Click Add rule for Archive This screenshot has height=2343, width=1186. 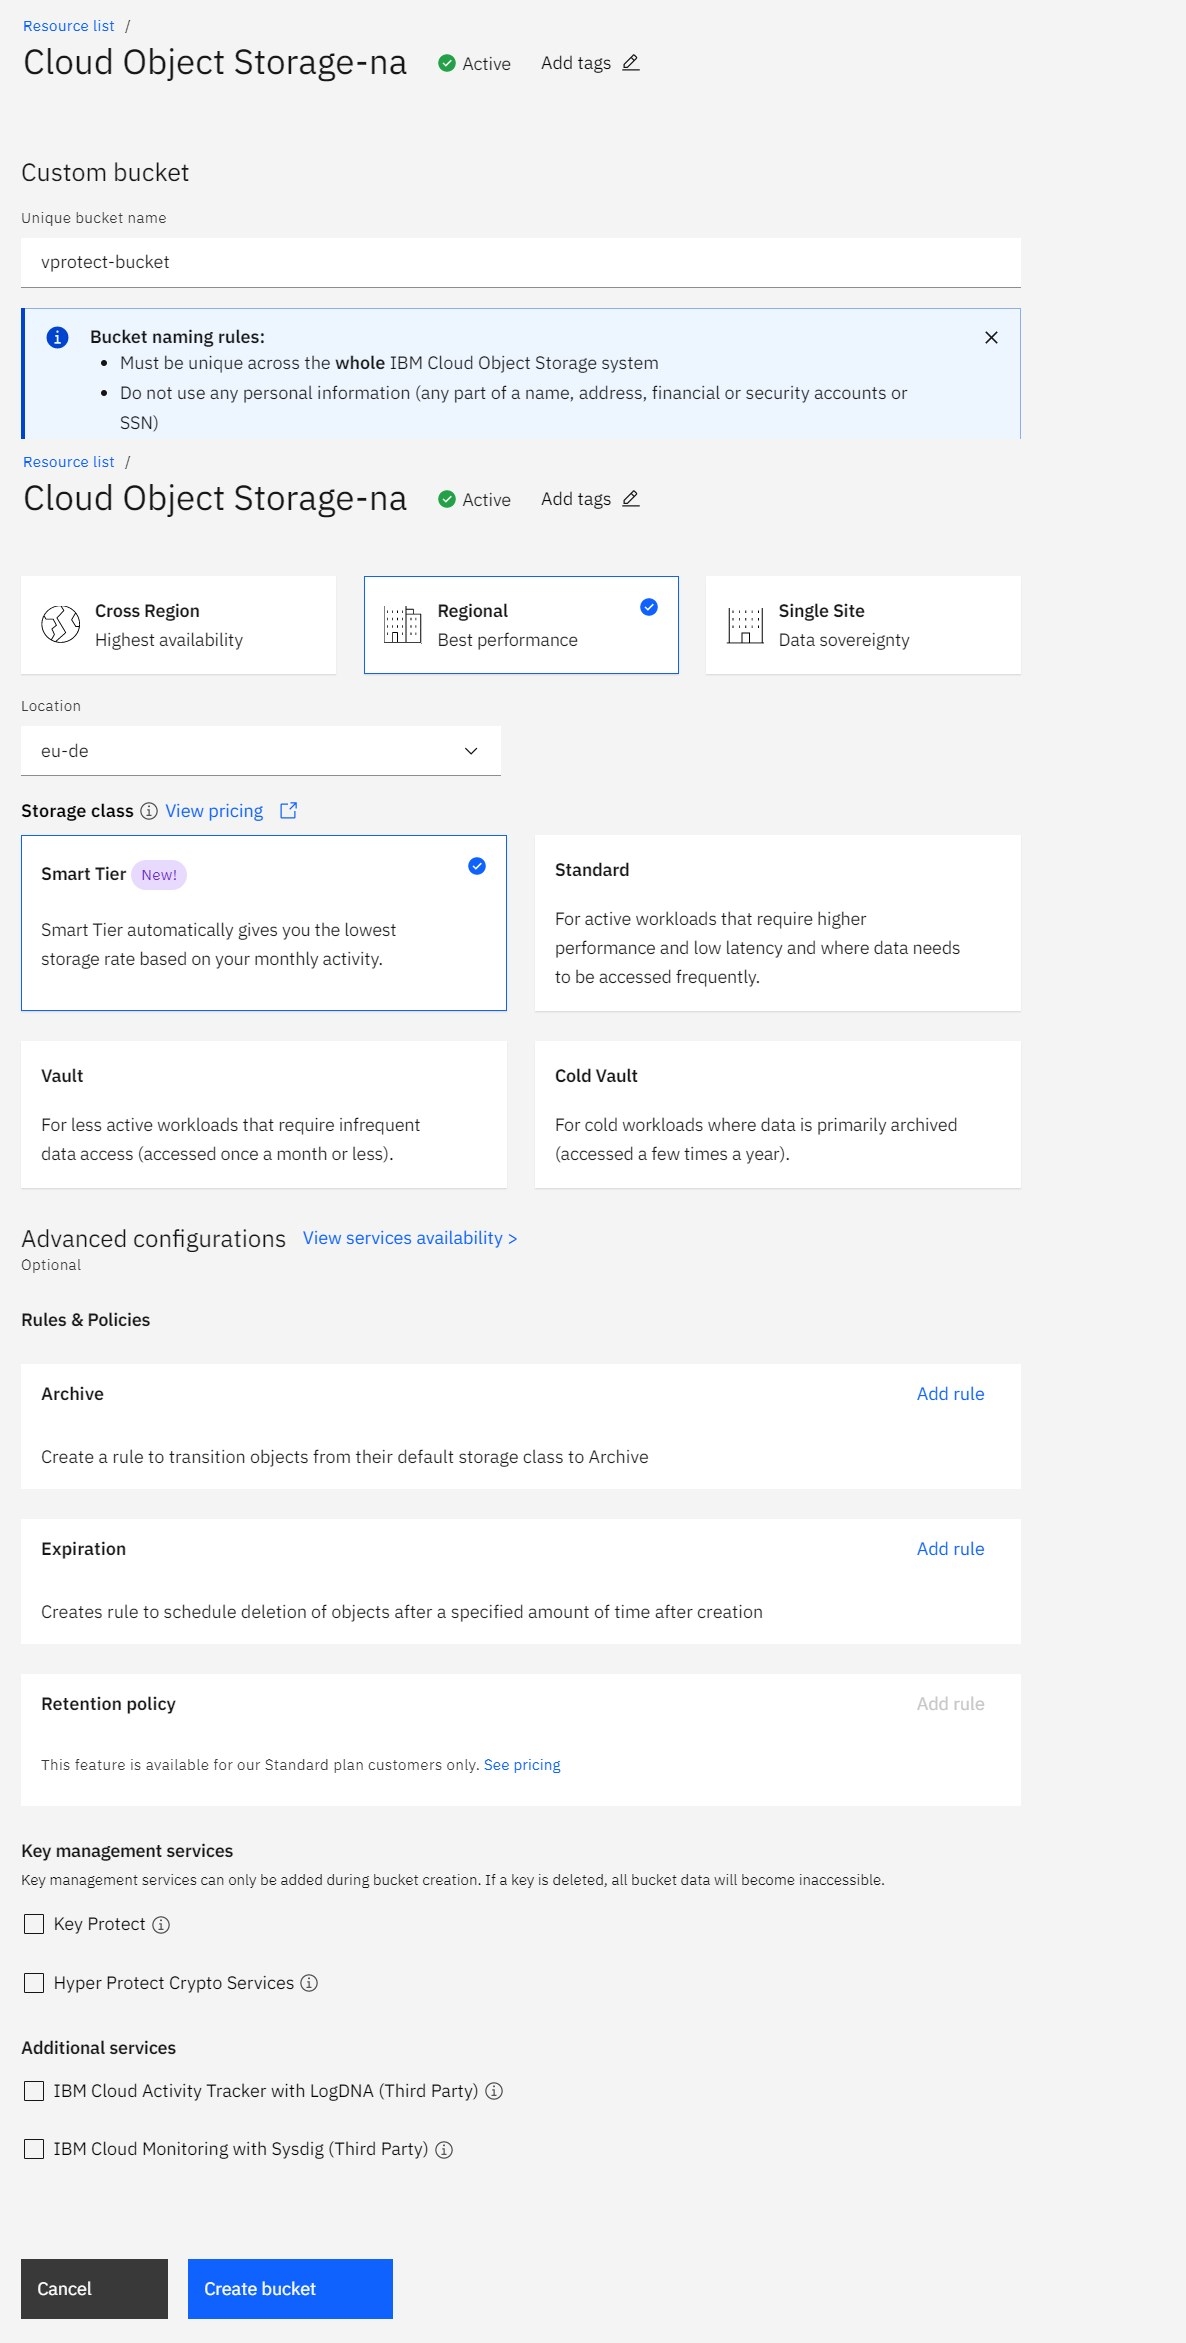(950, 1394)
